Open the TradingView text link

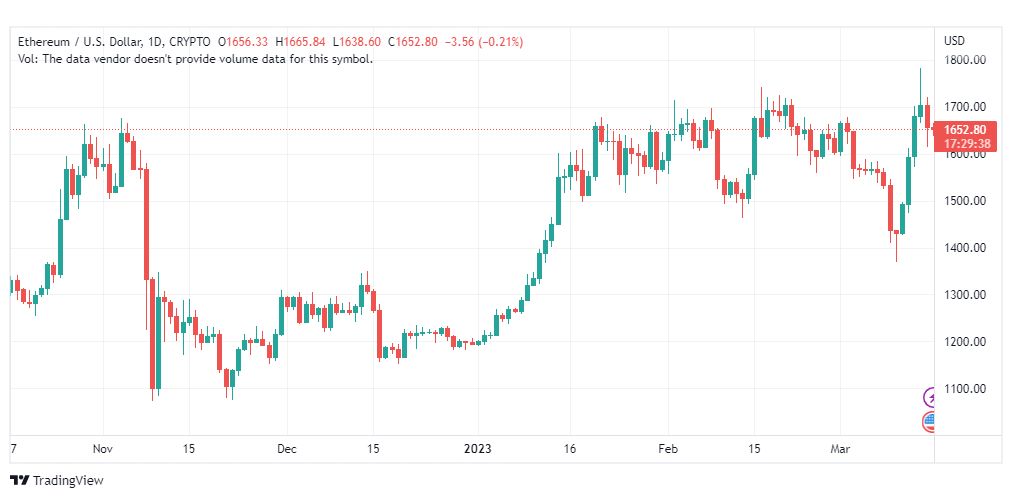point(68,481)
